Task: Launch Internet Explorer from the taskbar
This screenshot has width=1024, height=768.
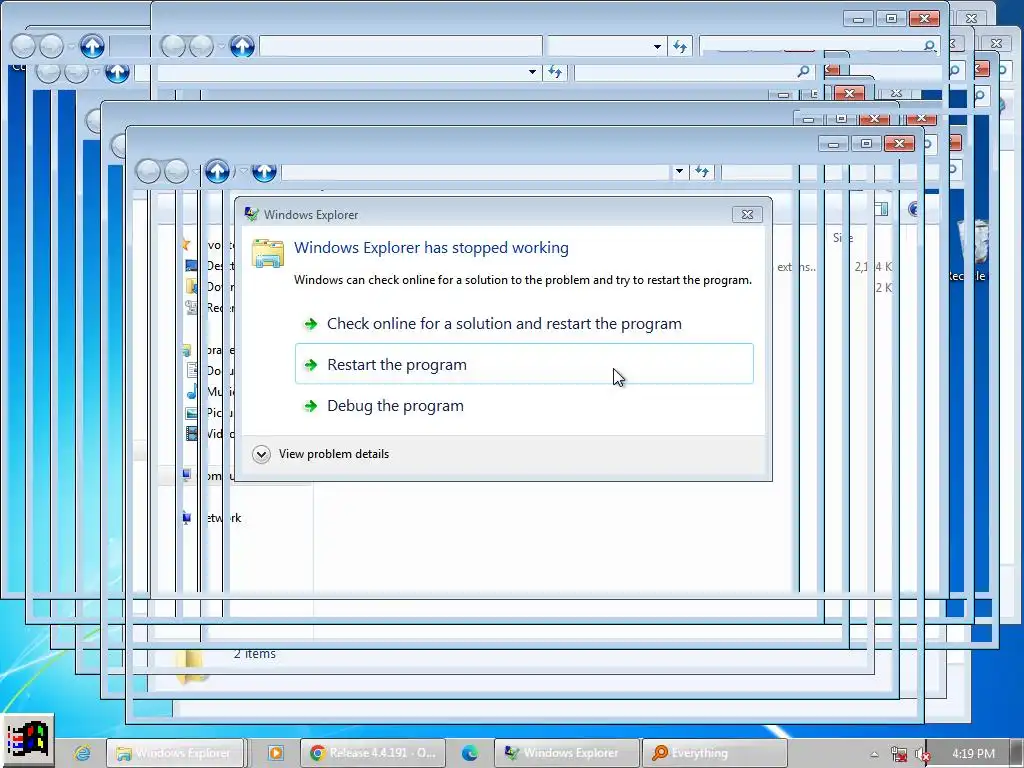Action: coord(82,753)
